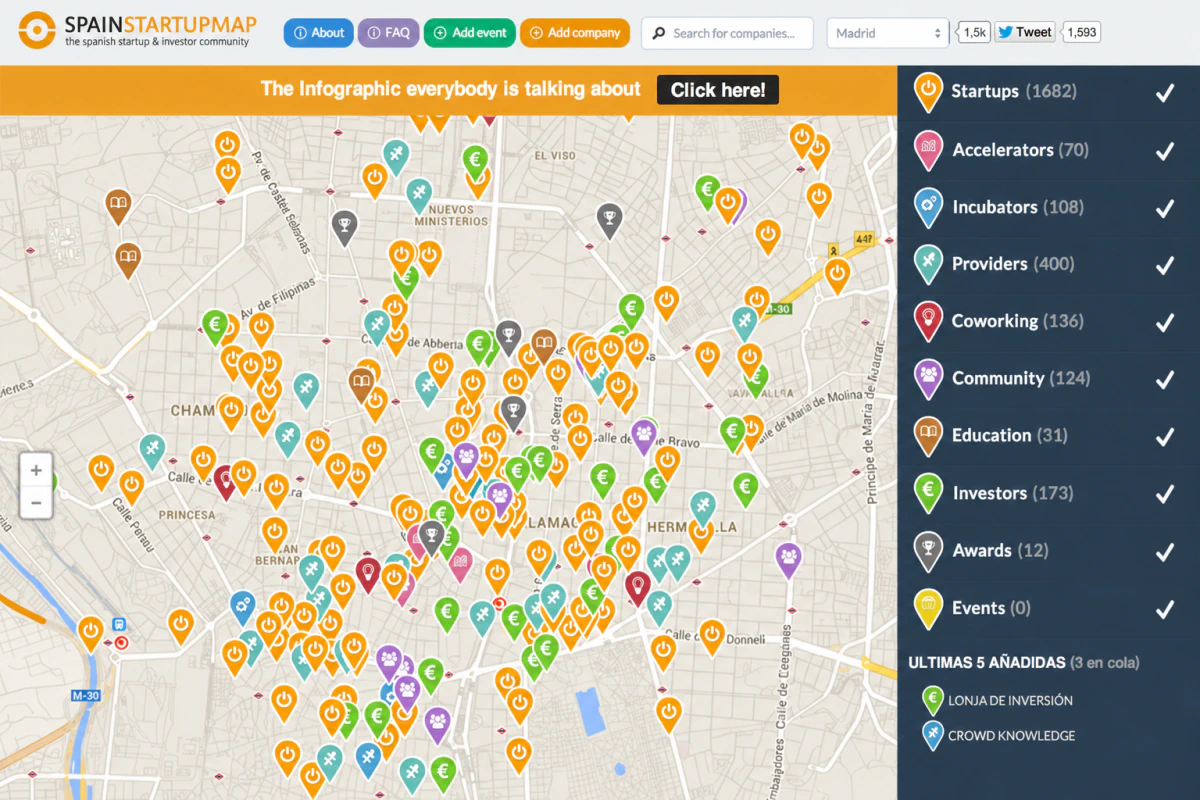The width and height of the screenshot is (1200, 800).
Task: Toggle the Startups checkmark
Action: [1164, 93]
